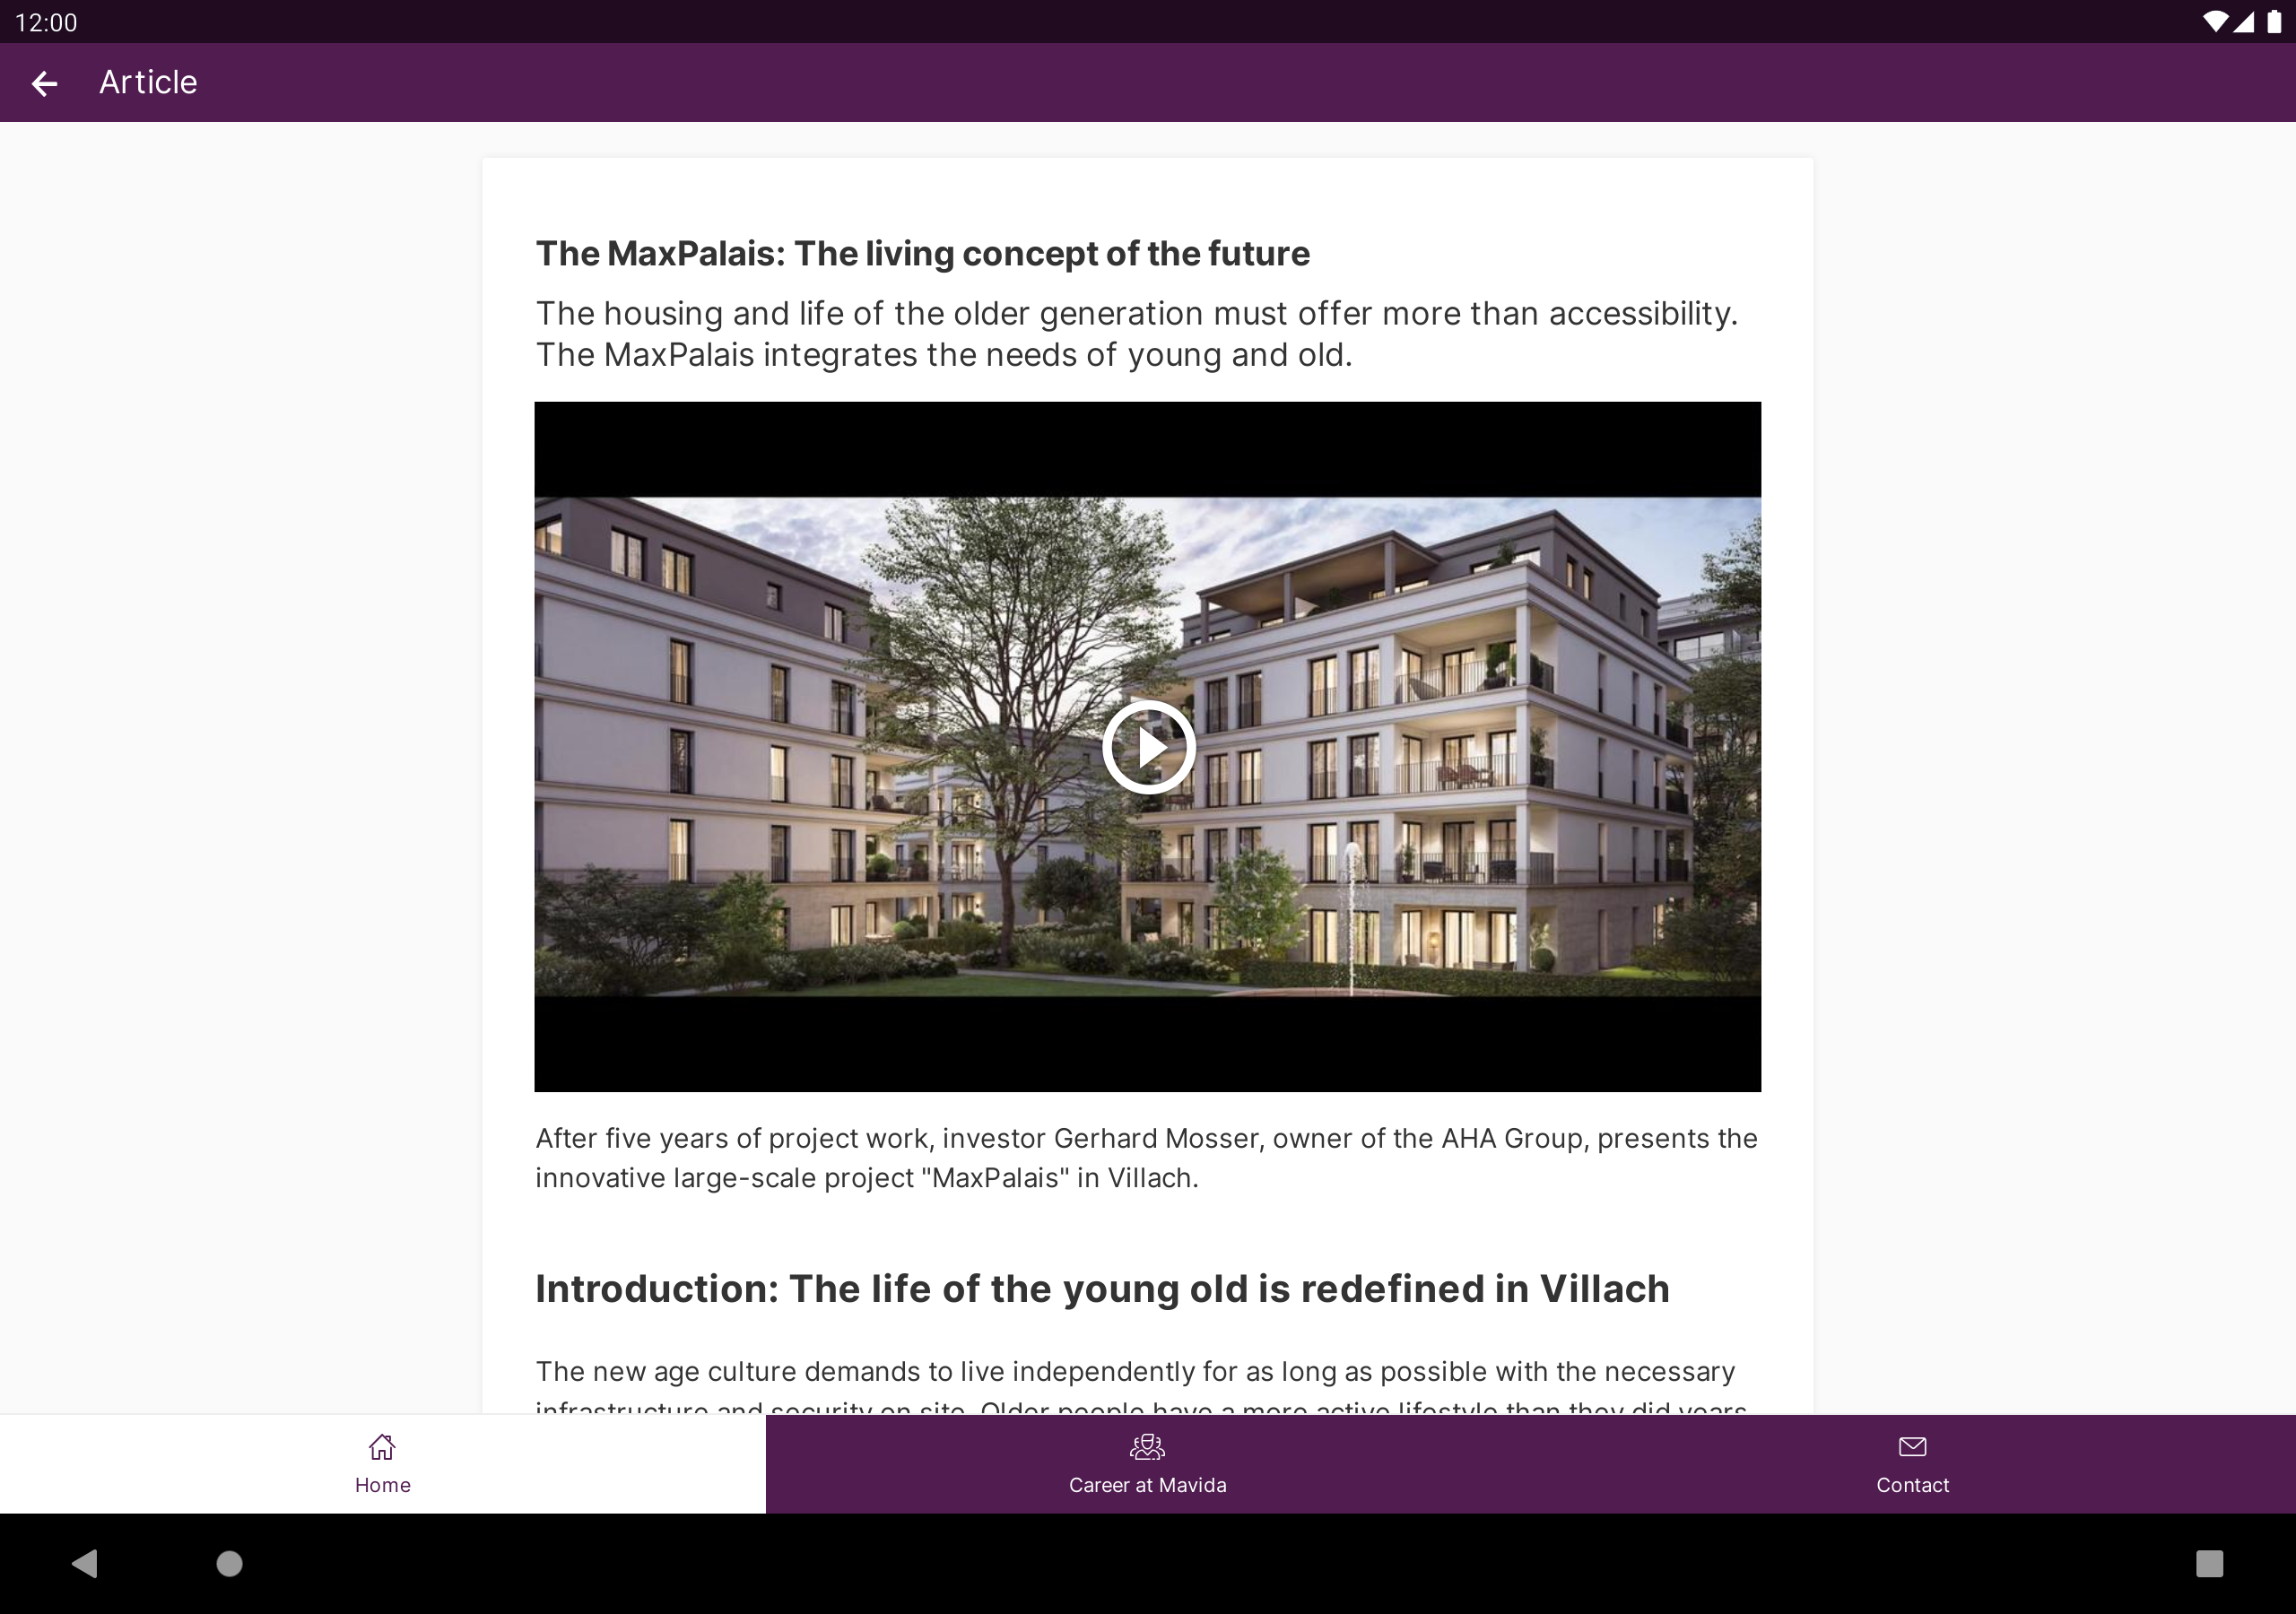Screen dimensions: 2296x1614
Task: Click the cellular signal status icon
Action: pyautogui.click(x=2244, y=22)
